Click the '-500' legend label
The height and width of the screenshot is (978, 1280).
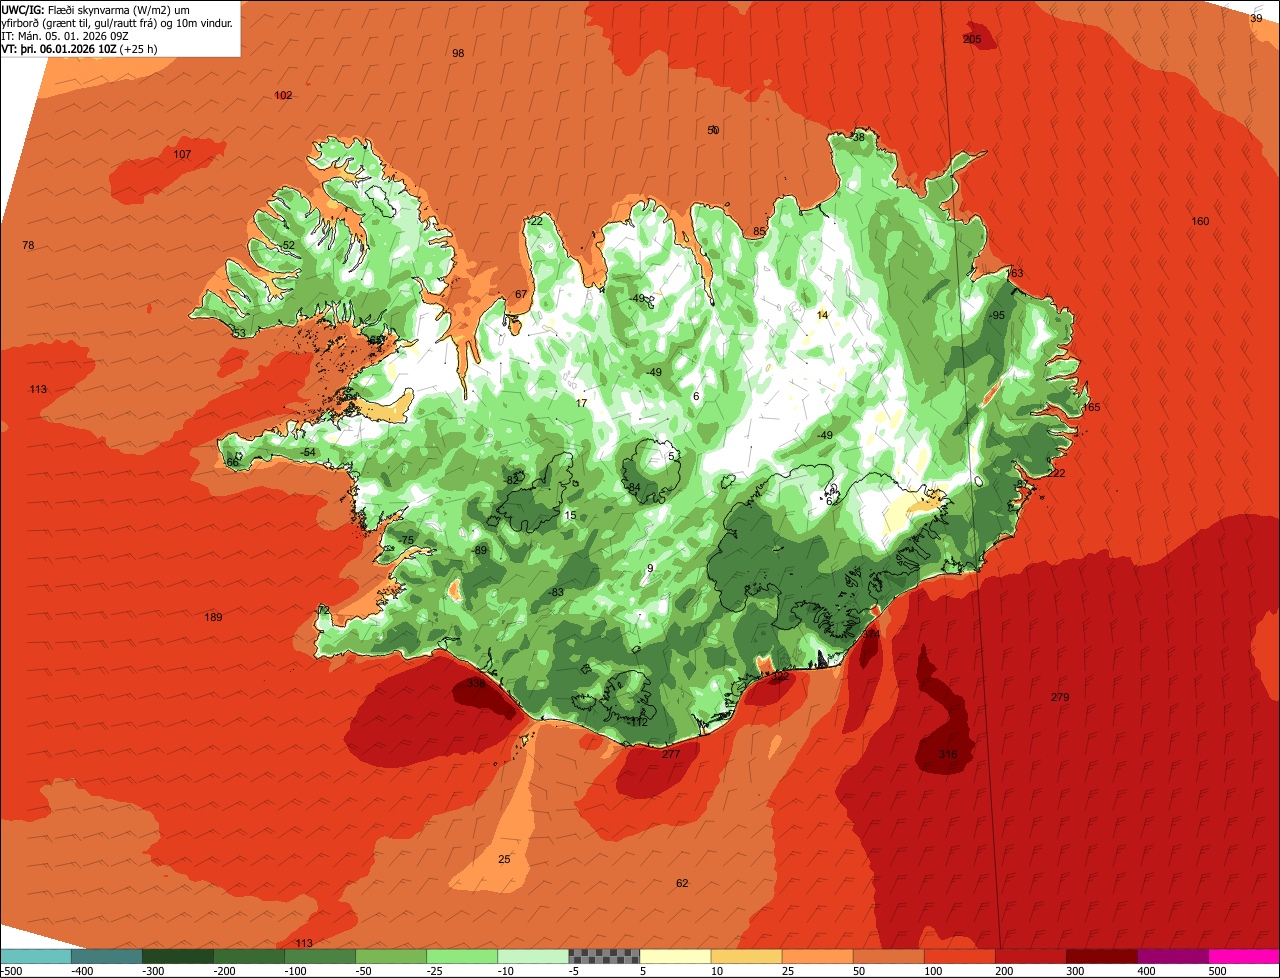(12, 970)
